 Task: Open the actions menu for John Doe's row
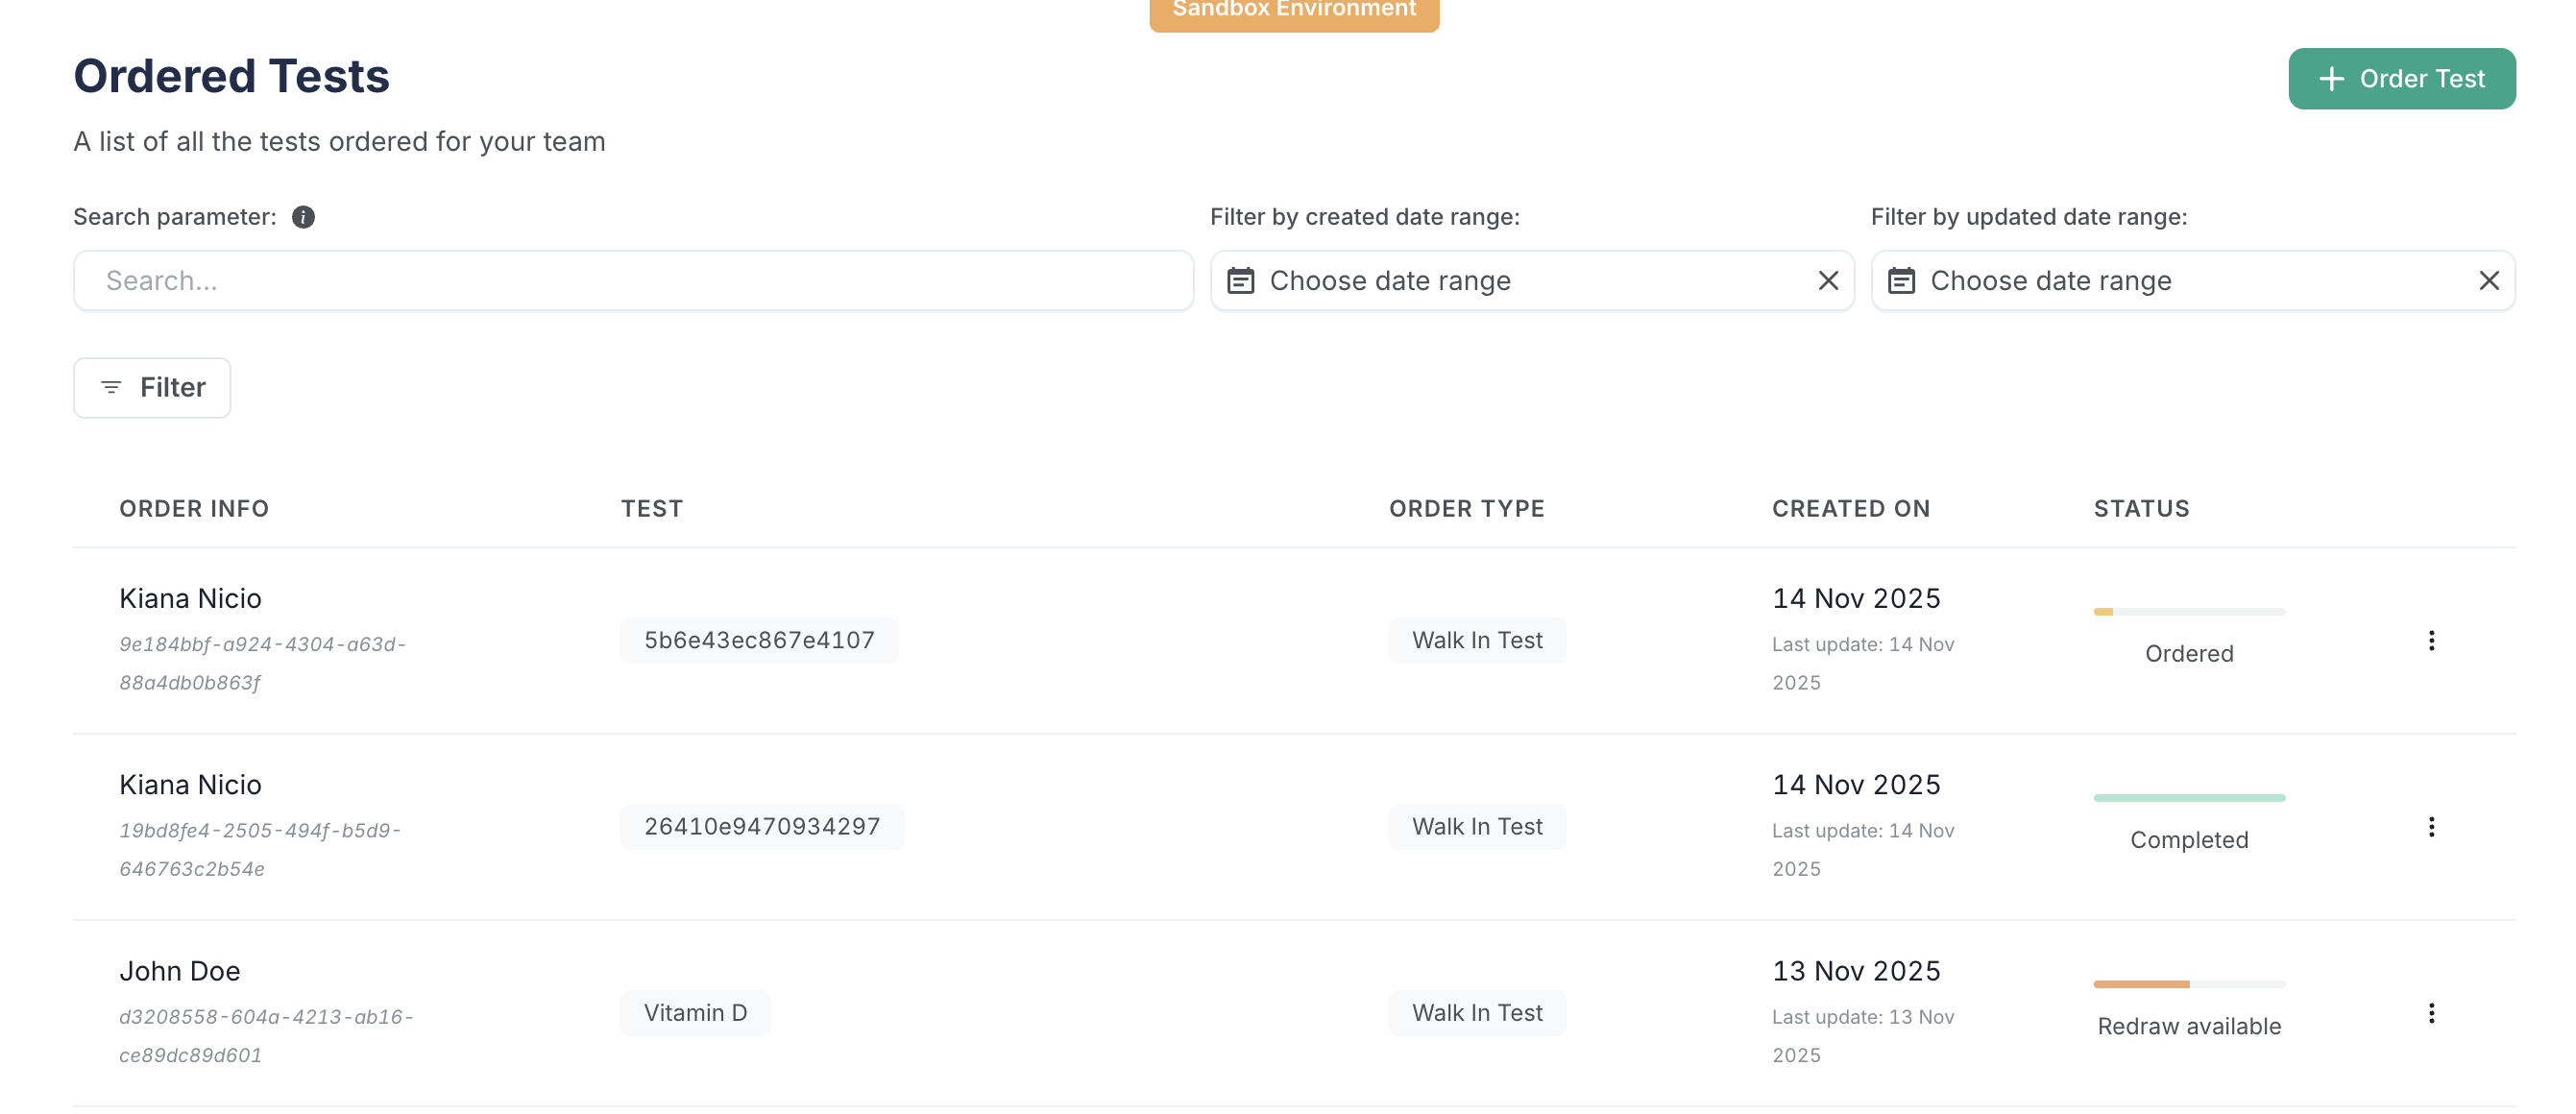[2432, 1013]
